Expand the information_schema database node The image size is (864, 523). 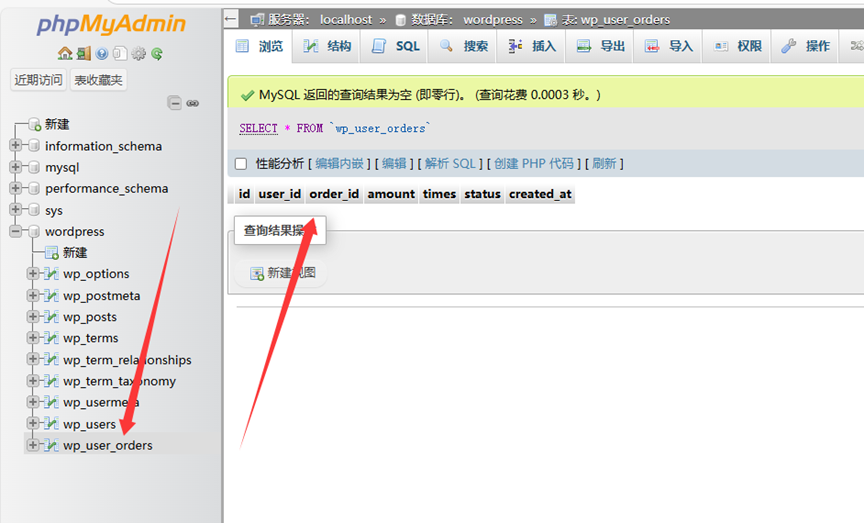(x=16, y=145)
